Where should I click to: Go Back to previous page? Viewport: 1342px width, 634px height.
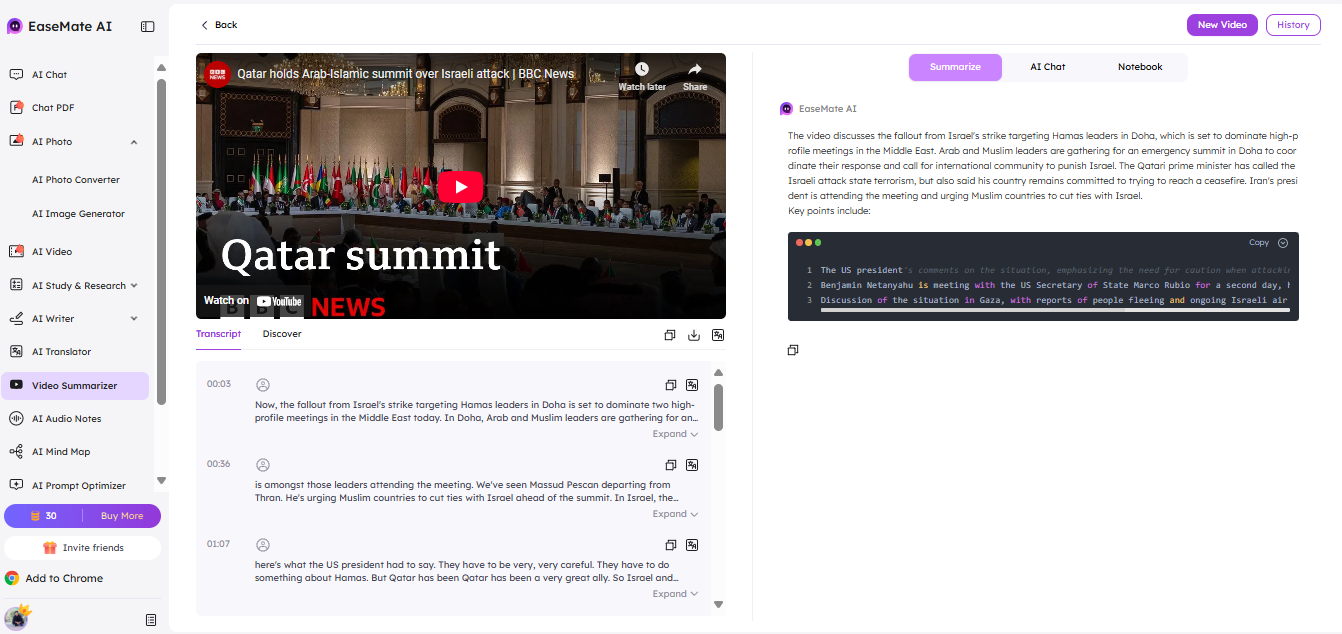coord(220,25)
